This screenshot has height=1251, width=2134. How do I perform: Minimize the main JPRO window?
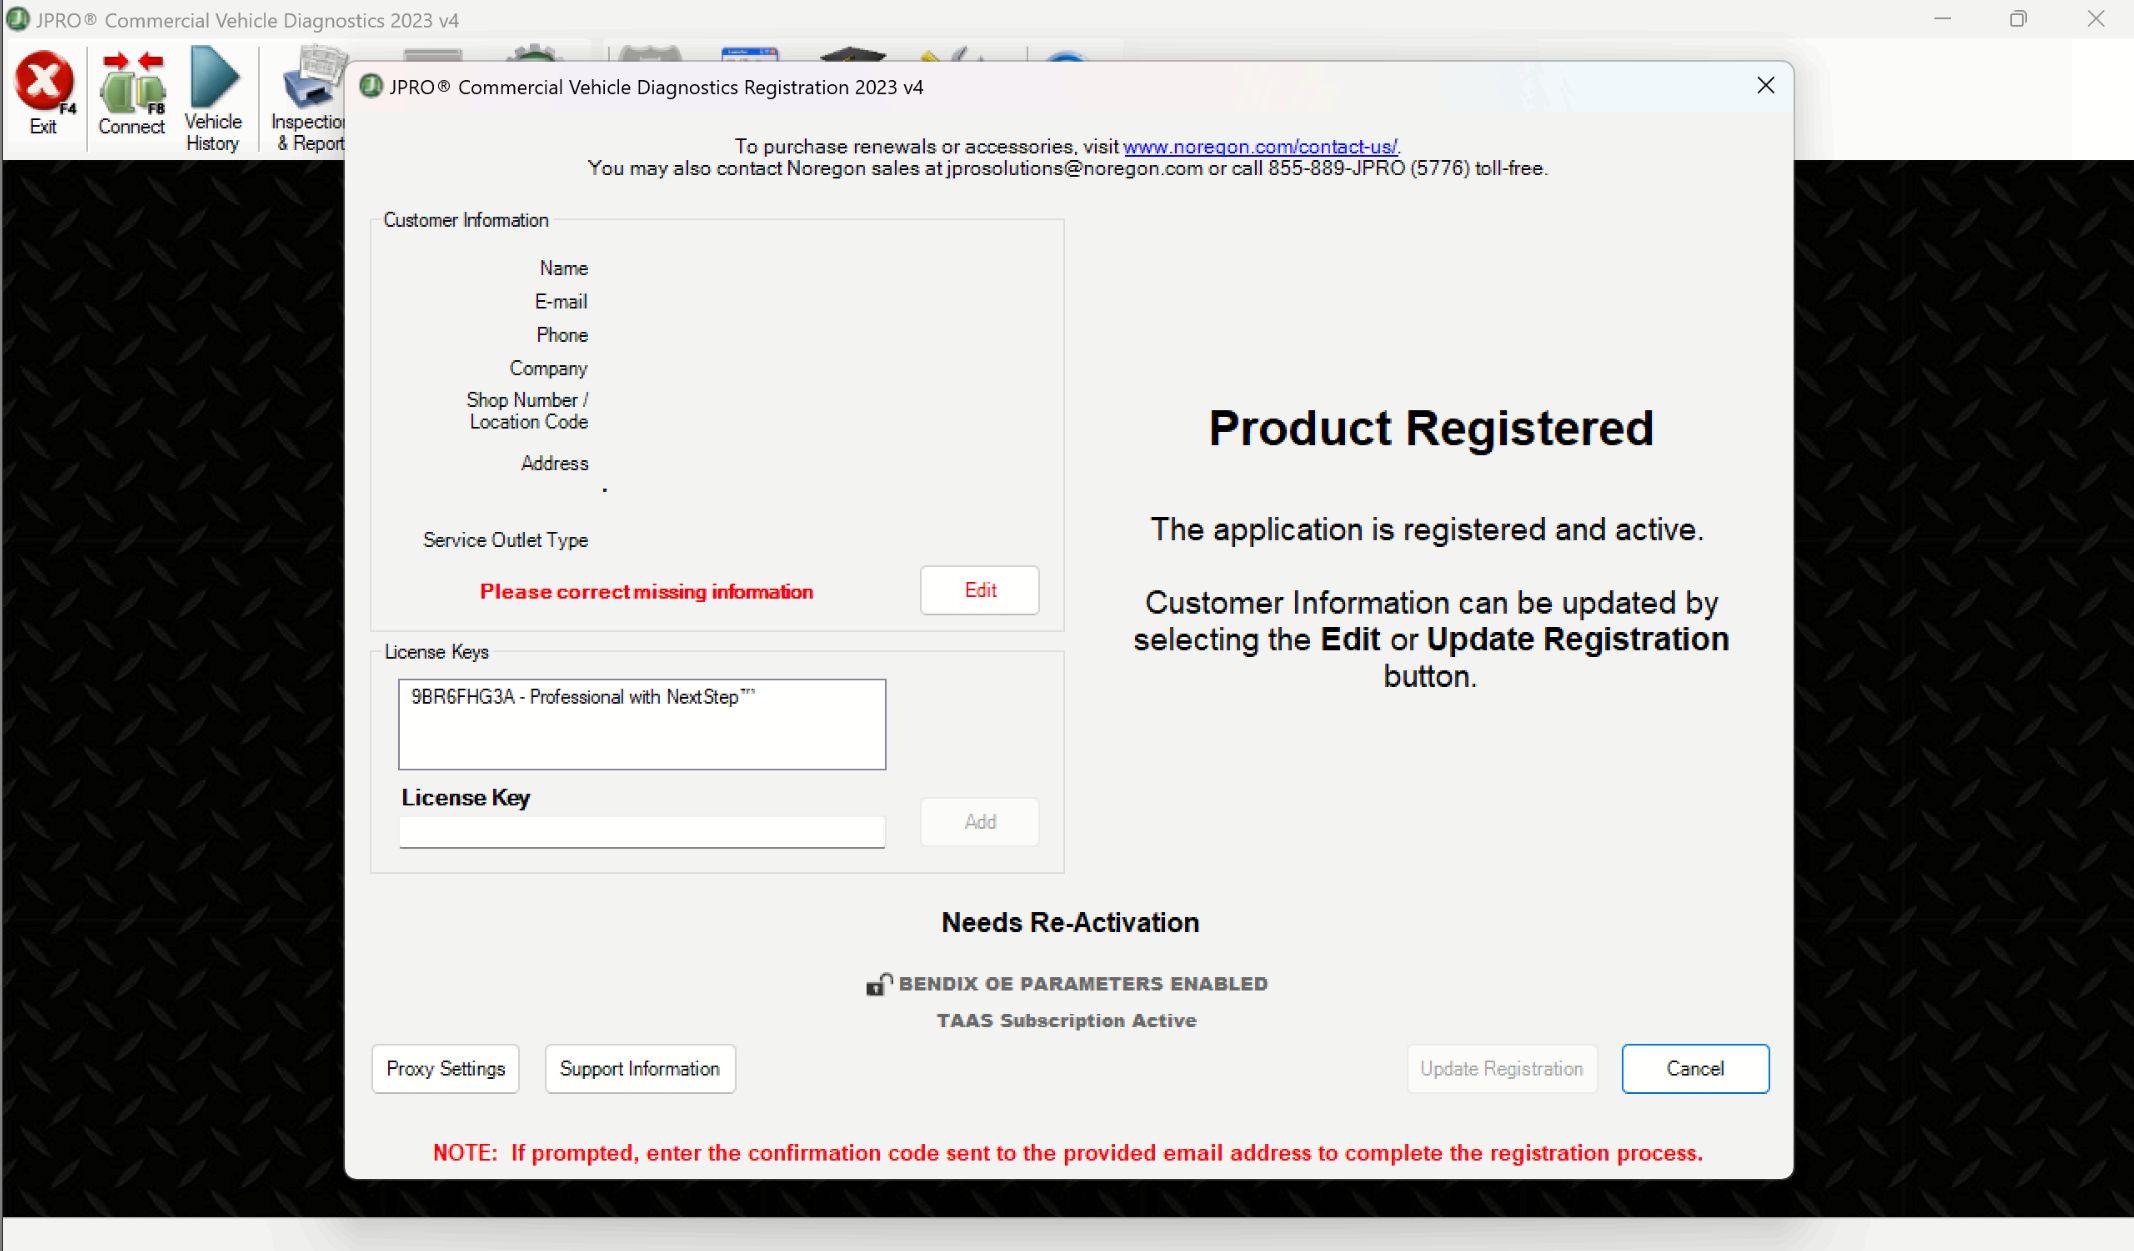tap(1942, 19)
